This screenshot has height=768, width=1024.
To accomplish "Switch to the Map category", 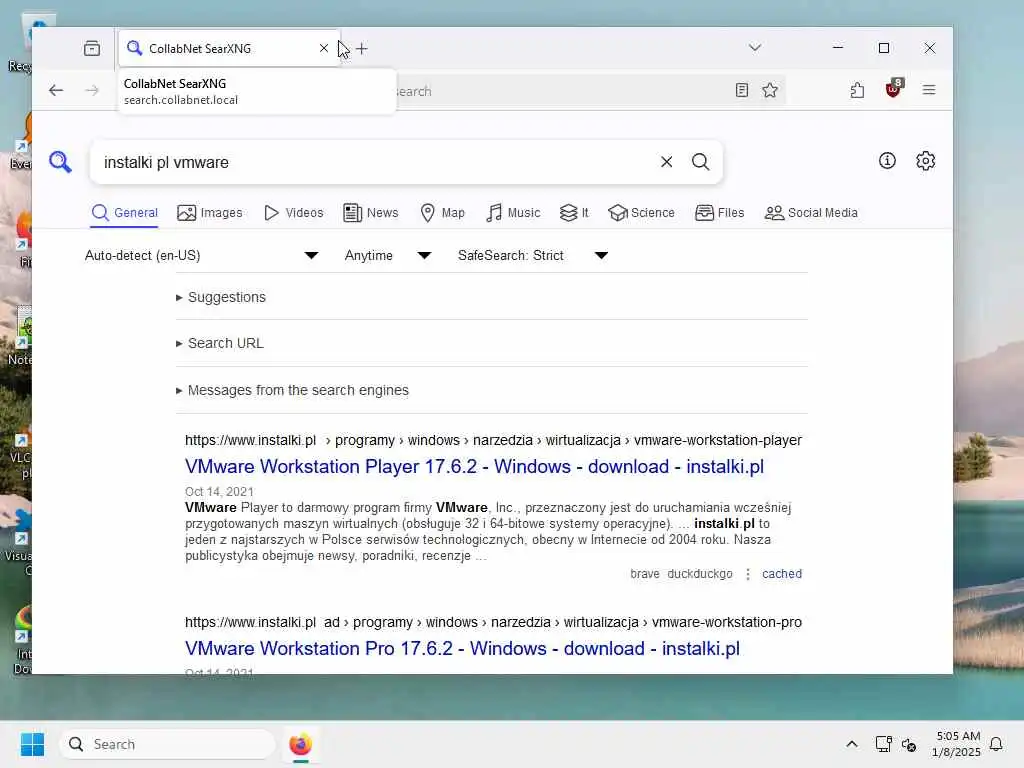I will 442,213.
